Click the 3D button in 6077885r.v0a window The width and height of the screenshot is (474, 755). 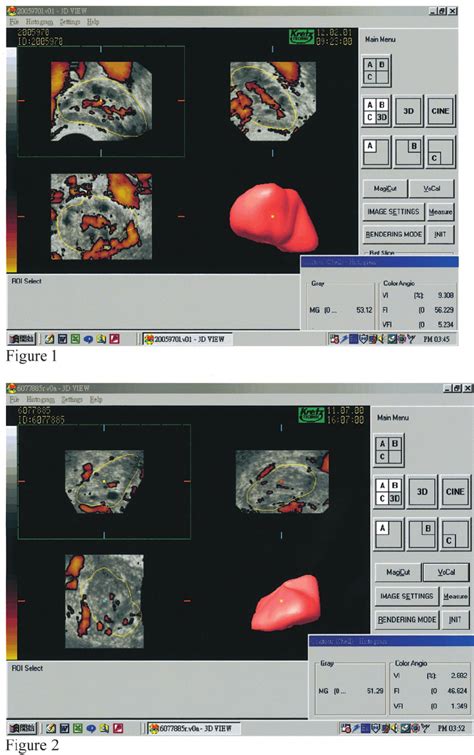click(422, 492)
